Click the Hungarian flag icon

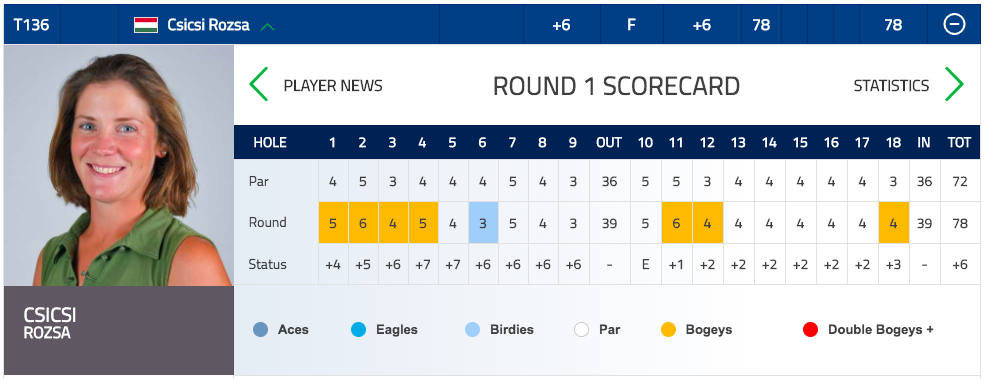coord(146,25)
